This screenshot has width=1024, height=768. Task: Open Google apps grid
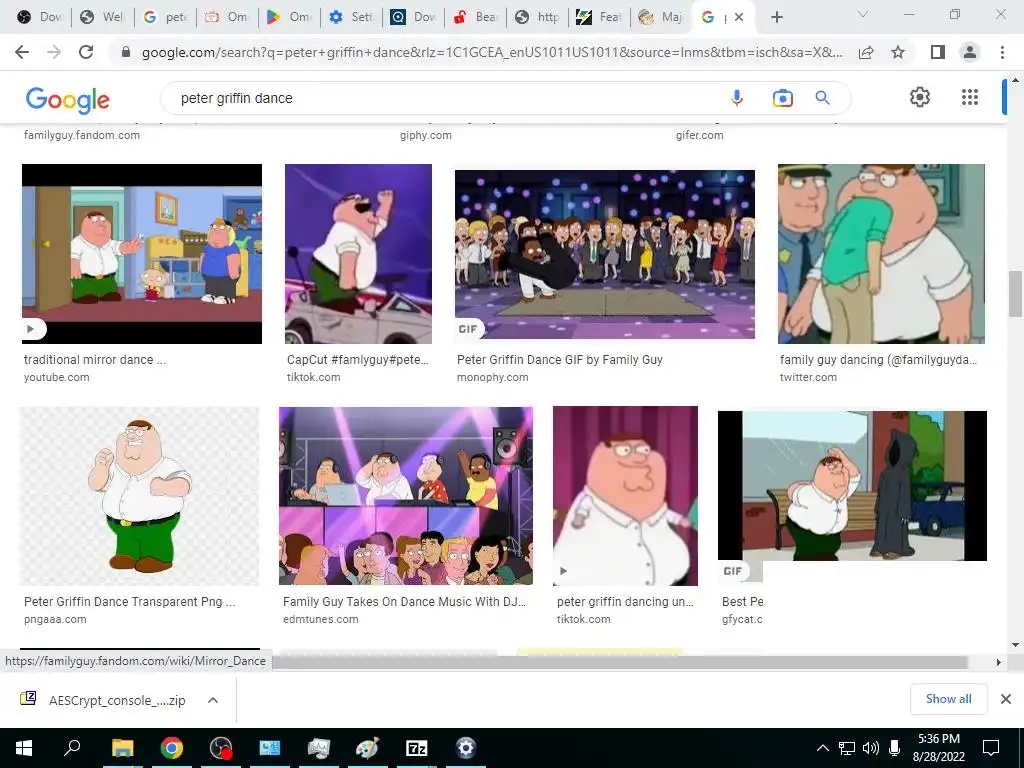pos(970,97)
